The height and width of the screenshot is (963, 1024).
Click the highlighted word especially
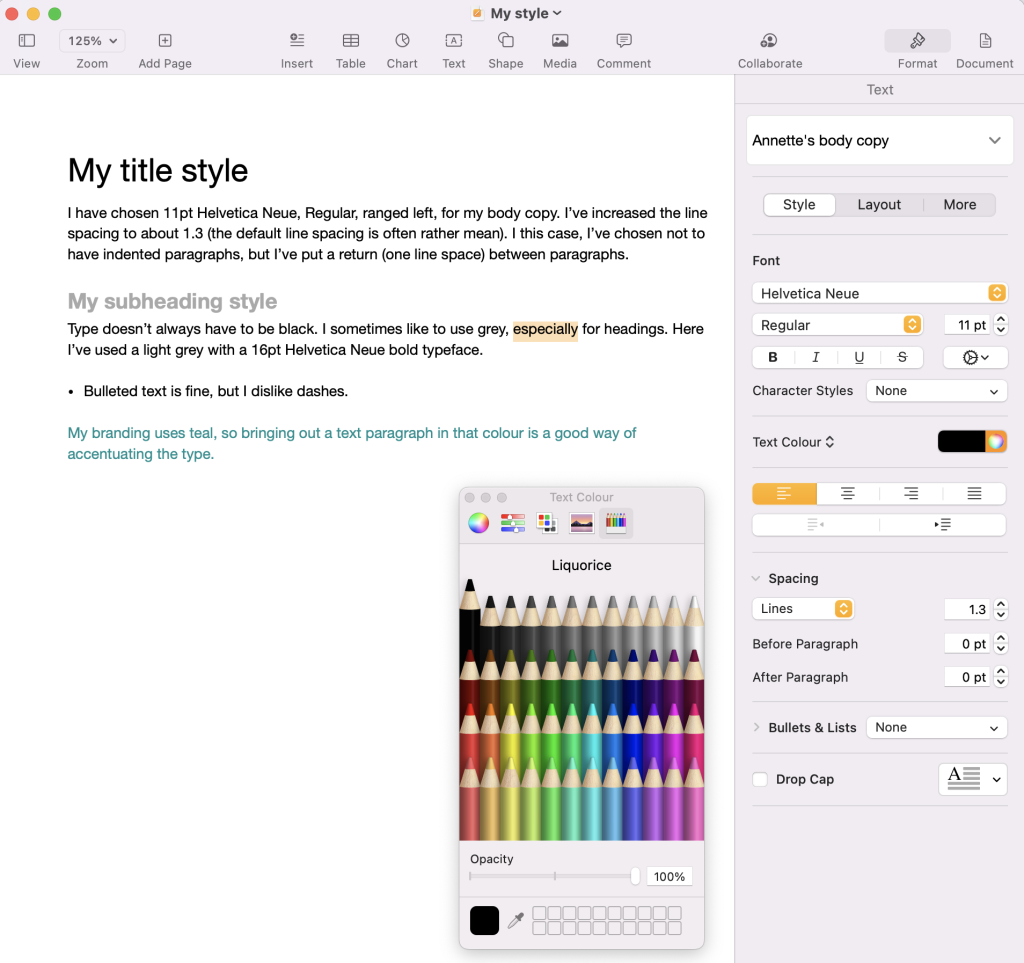click(545, 329)
